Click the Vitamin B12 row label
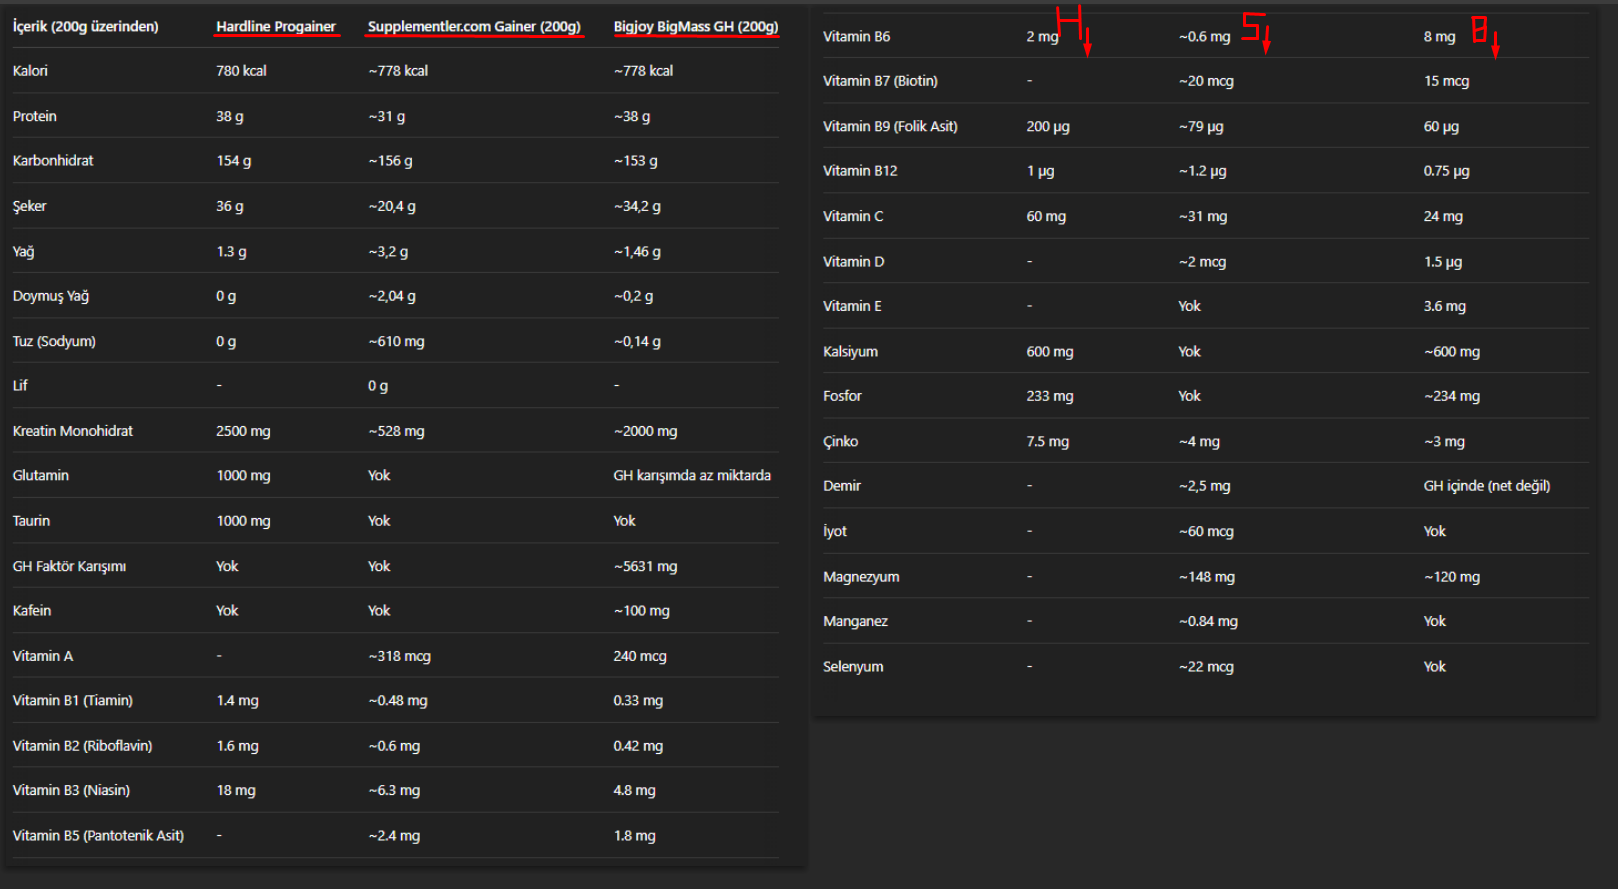 click(861, 171)
